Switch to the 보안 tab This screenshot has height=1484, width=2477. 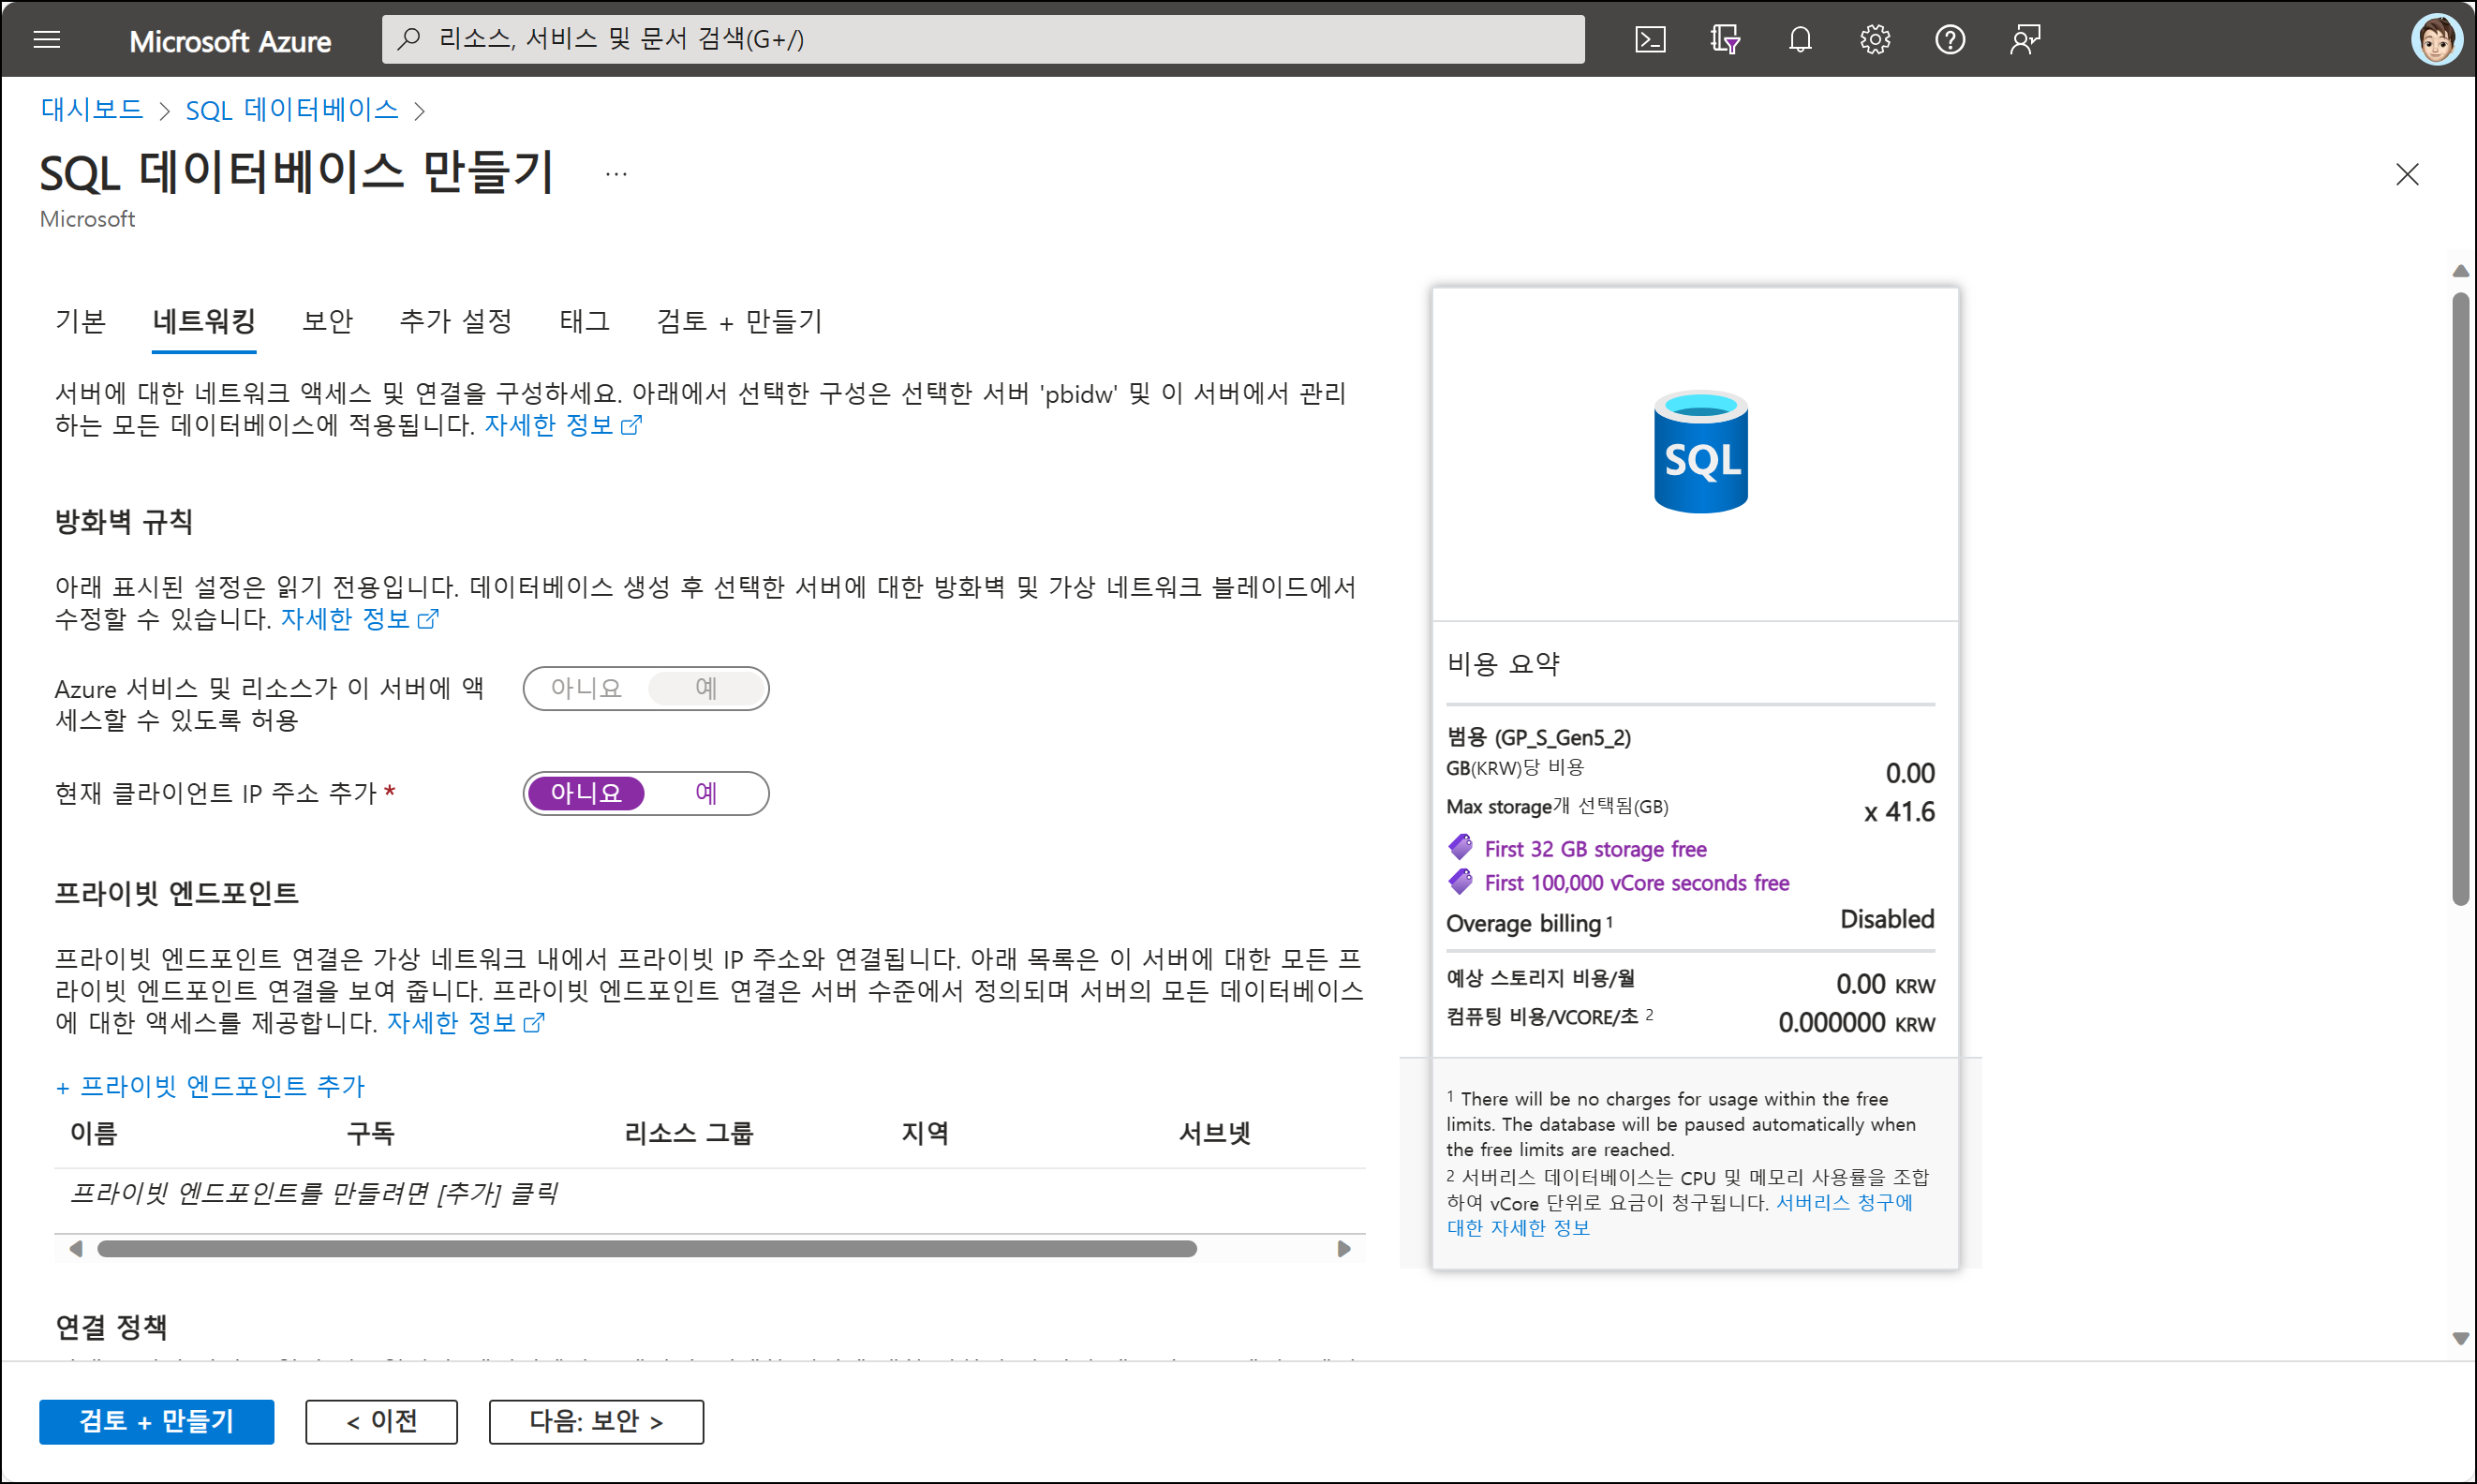pyautogui.click(x=327, y=321)
